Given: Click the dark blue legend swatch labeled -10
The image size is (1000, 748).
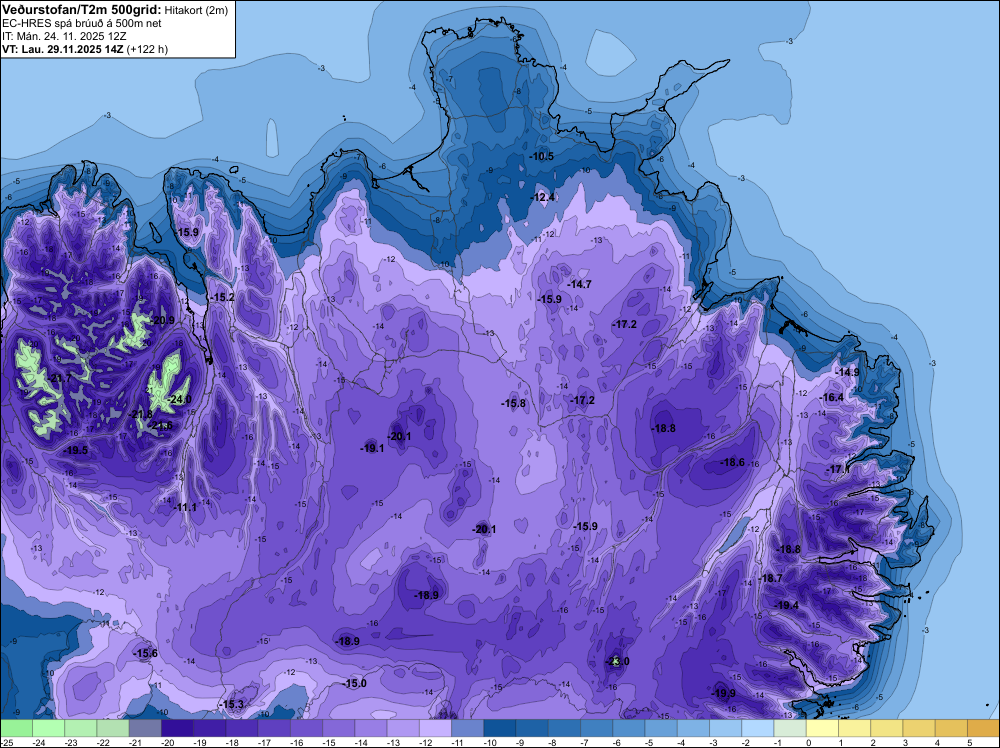Looking at the screenshot, I should click(x=499, y=728).
